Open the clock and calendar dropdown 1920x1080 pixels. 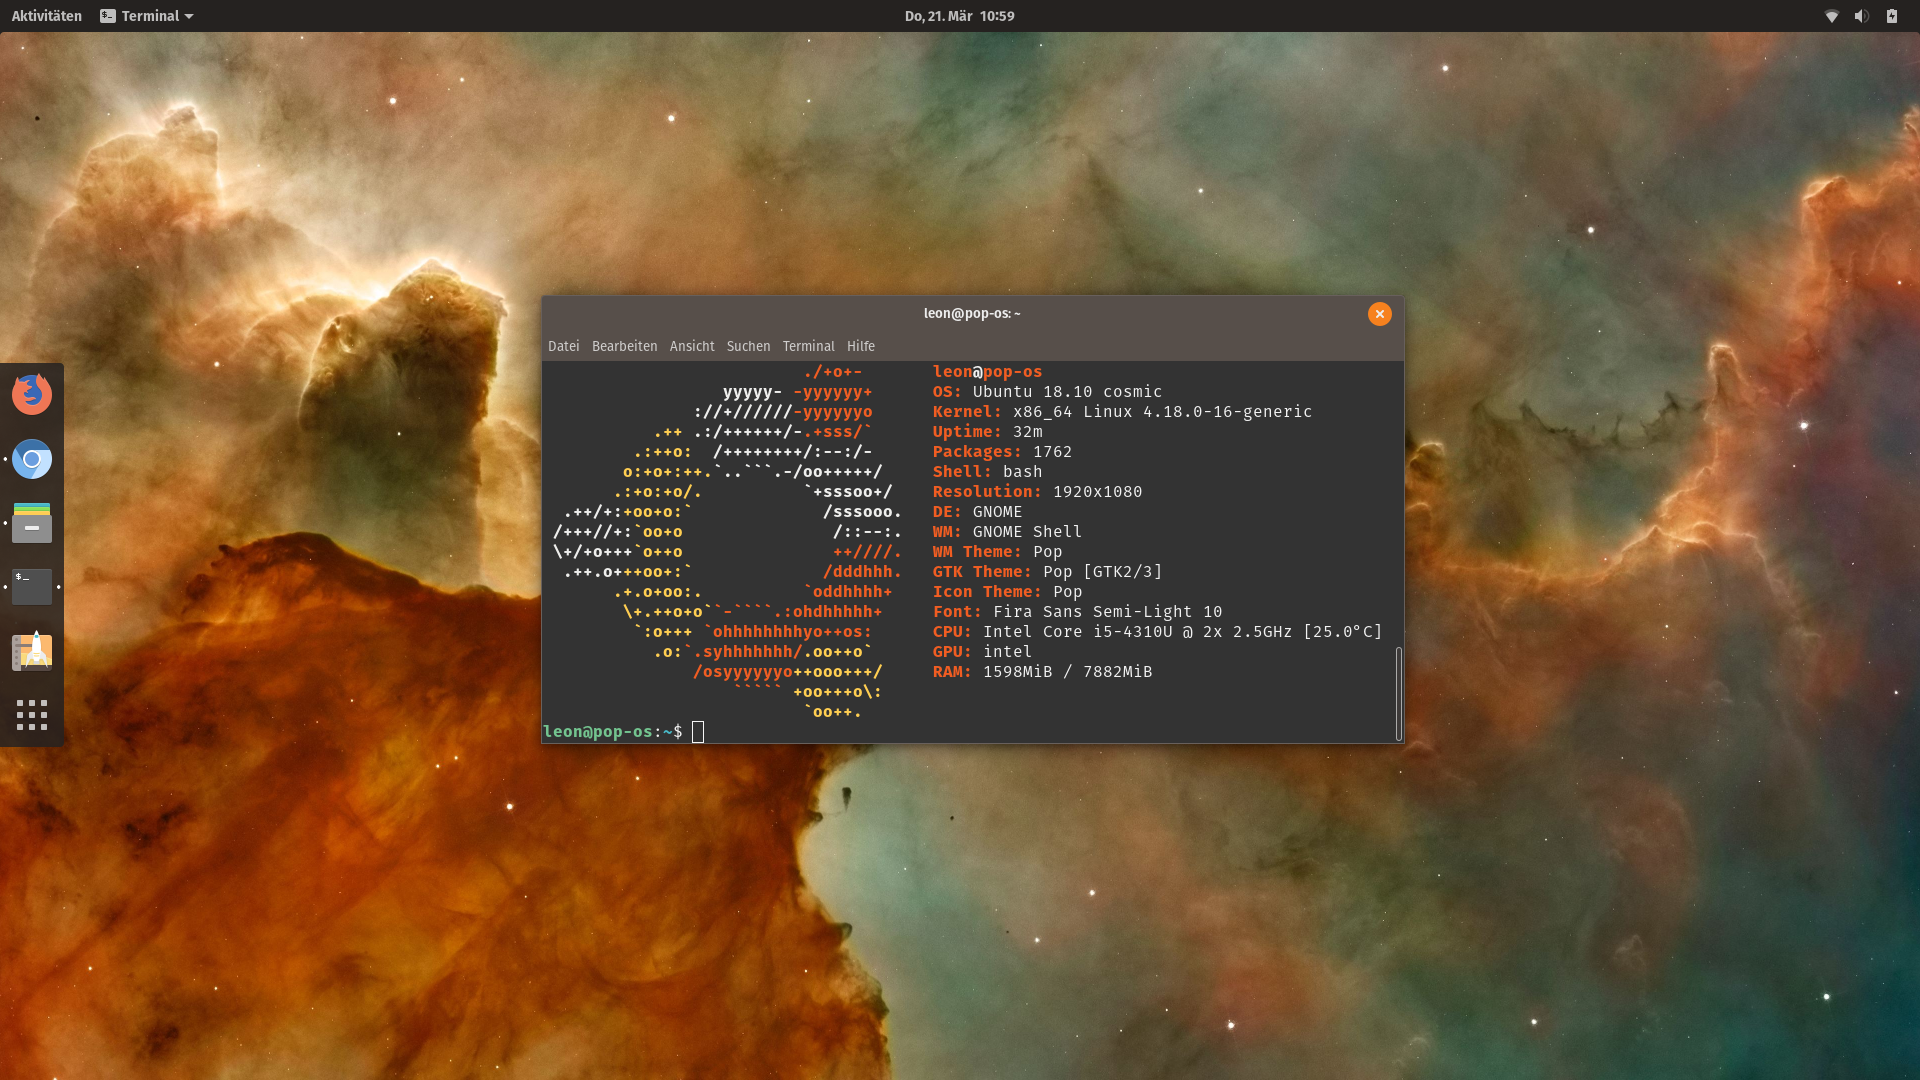[959, 16]
